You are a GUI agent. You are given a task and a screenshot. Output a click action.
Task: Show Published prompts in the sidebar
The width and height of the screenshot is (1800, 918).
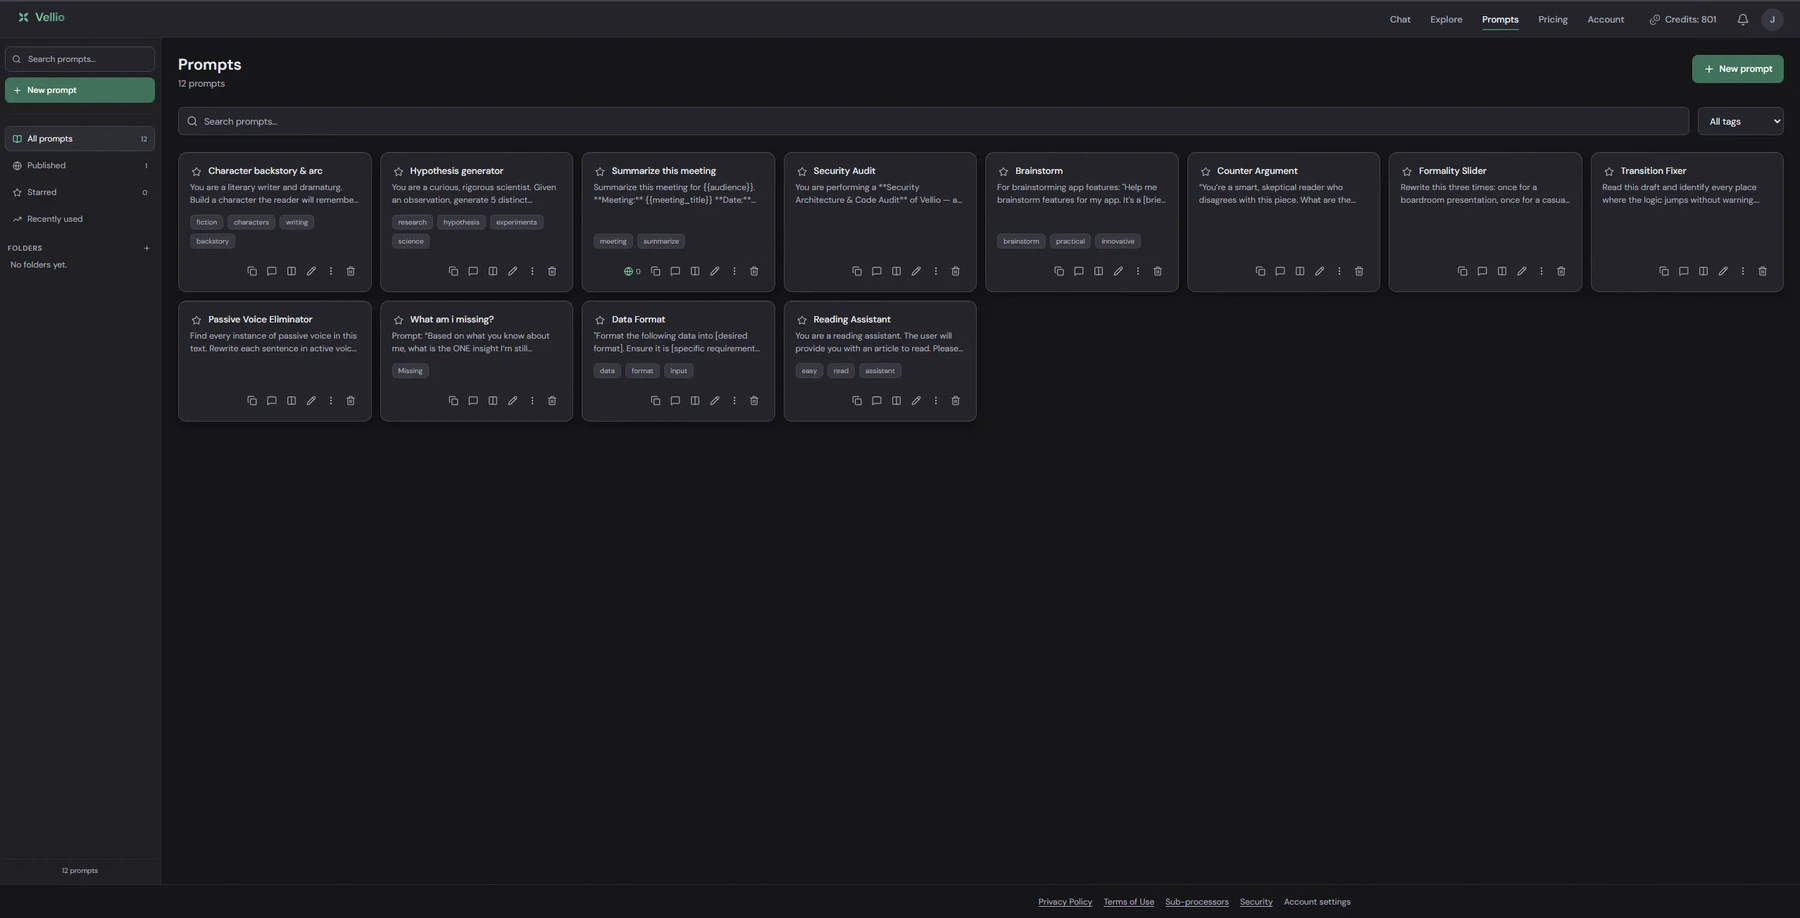coord(80,166)
